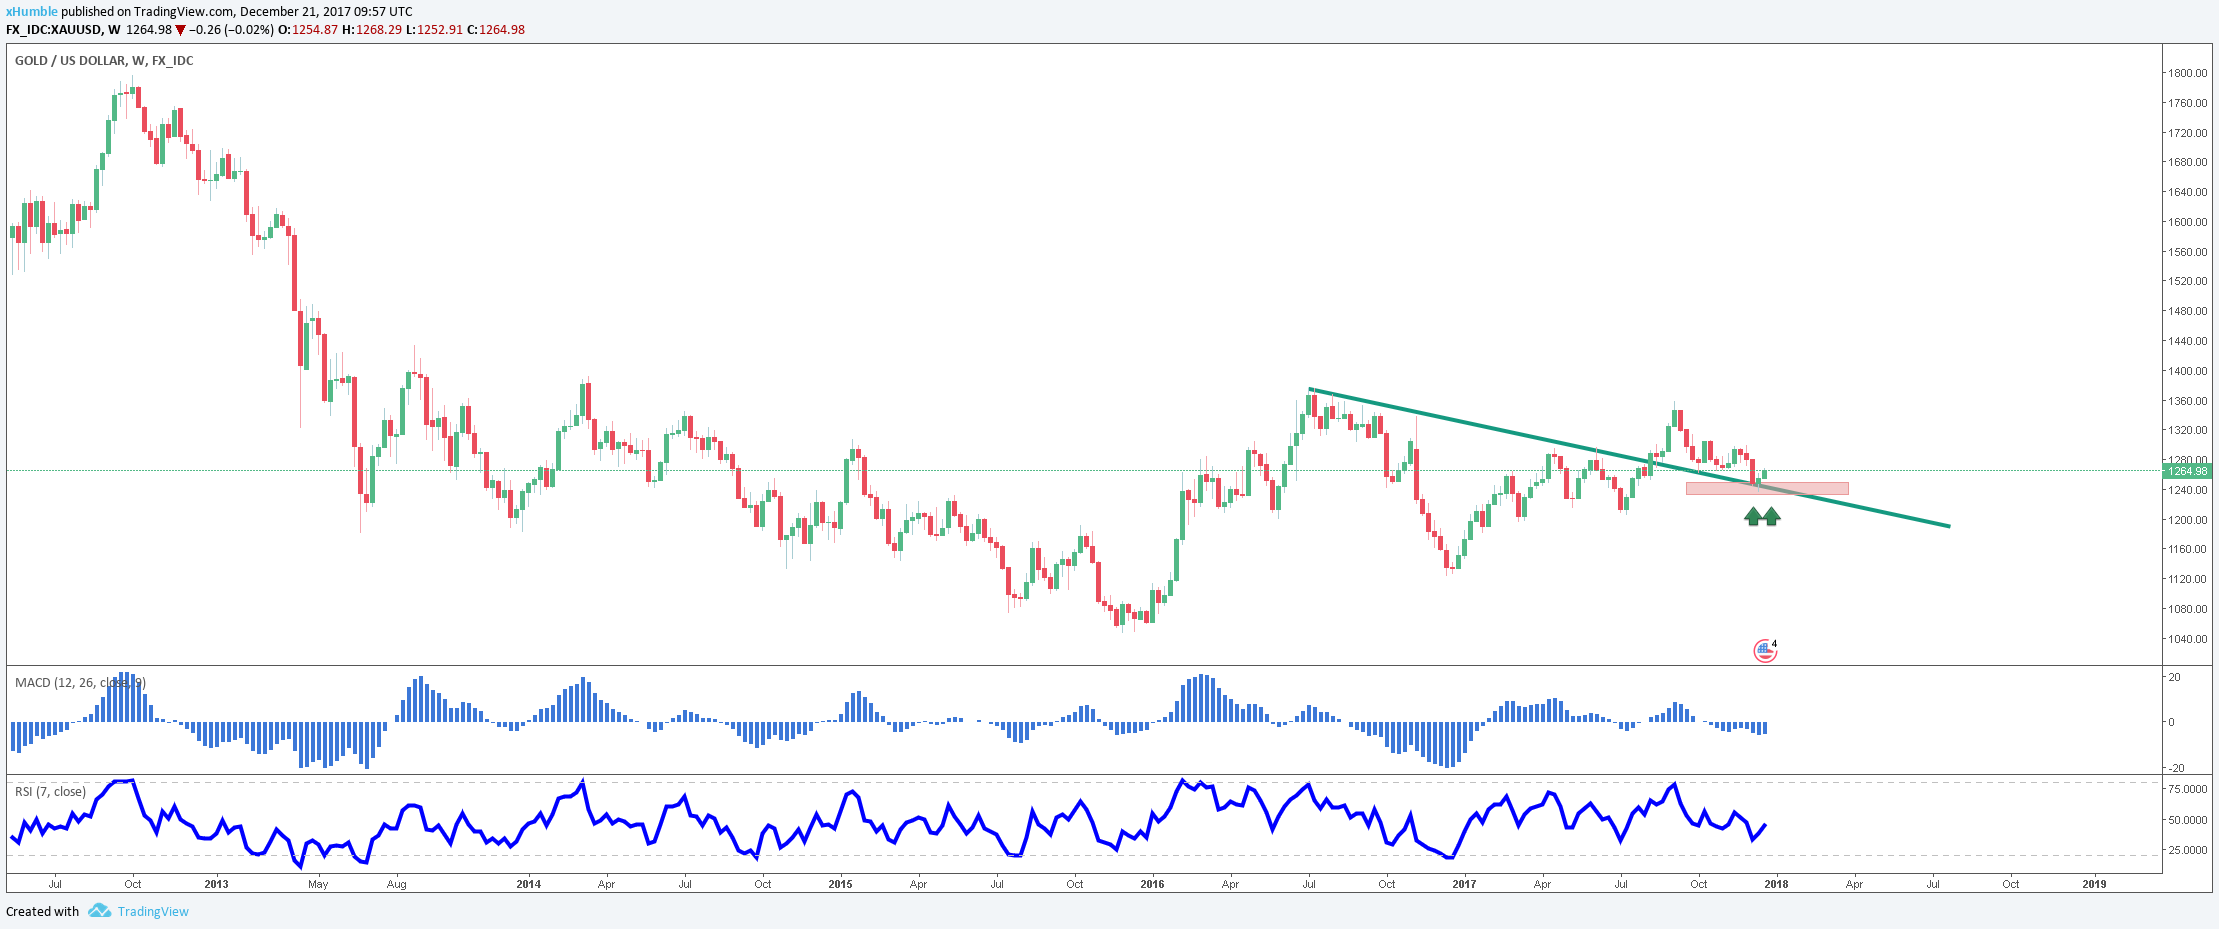Click the low value L:1252.91
The image size is (2219, 929).
point(434,30)
